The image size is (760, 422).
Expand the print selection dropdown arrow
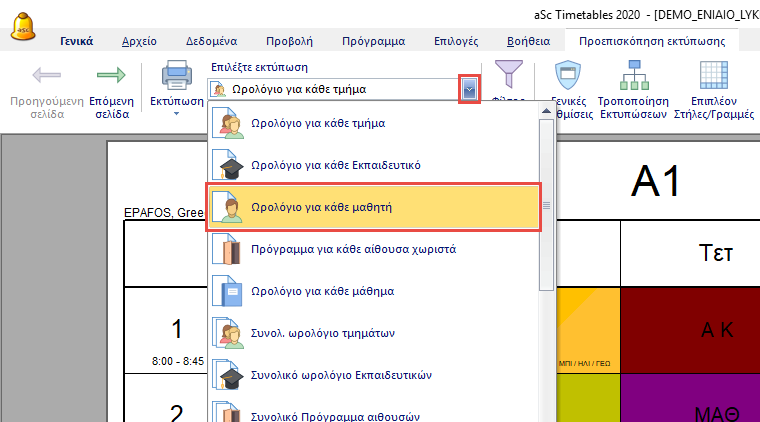coord(469,89)
